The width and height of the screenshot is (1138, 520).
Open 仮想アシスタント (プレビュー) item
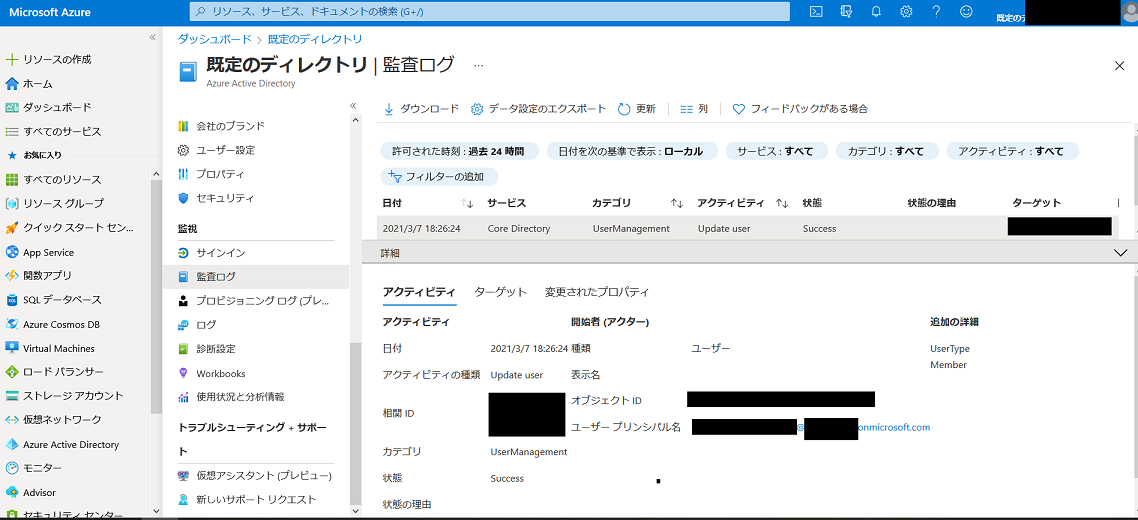pyautogui.click(x=255, y=476)
